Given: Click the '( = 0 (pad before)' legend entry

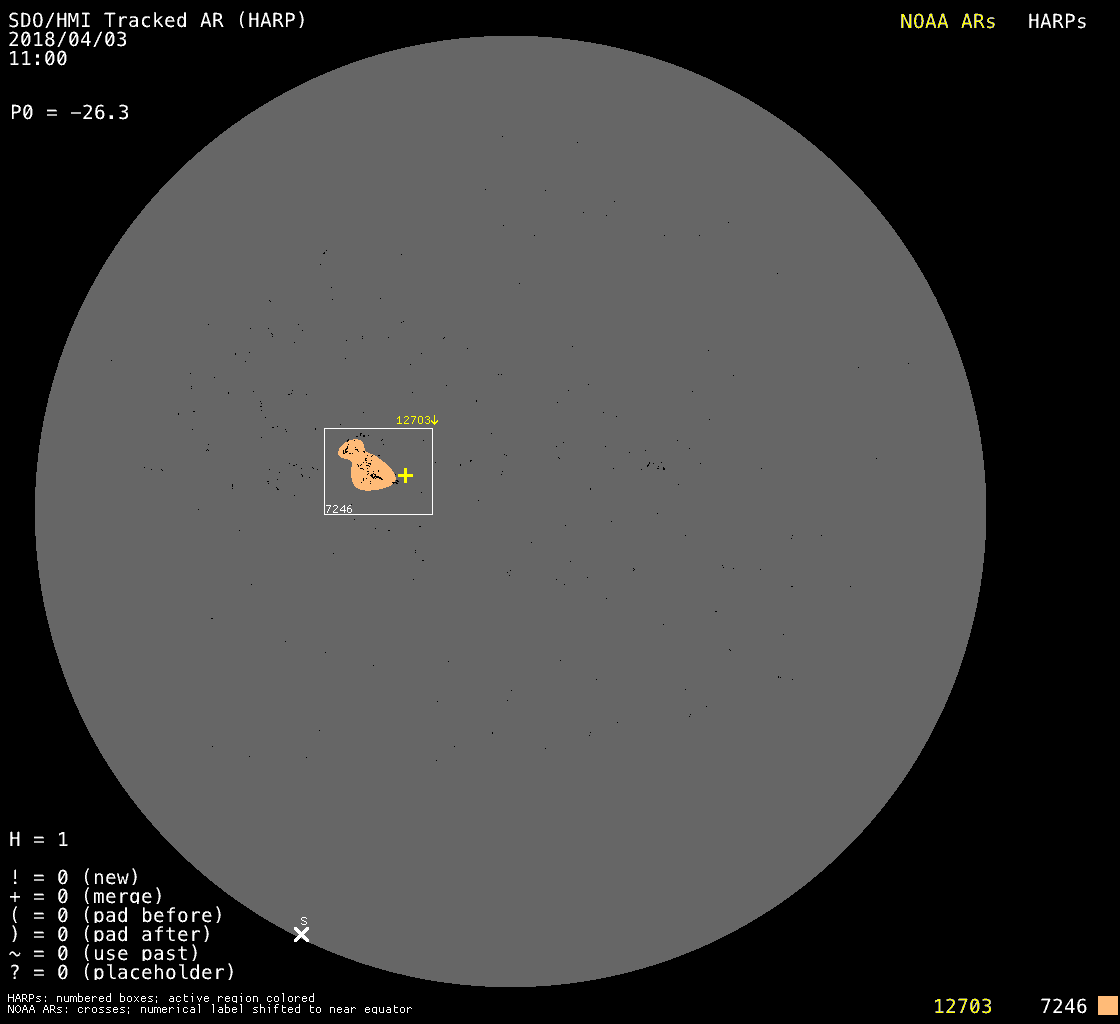Looking at the screenshot, I should point(116,915).
